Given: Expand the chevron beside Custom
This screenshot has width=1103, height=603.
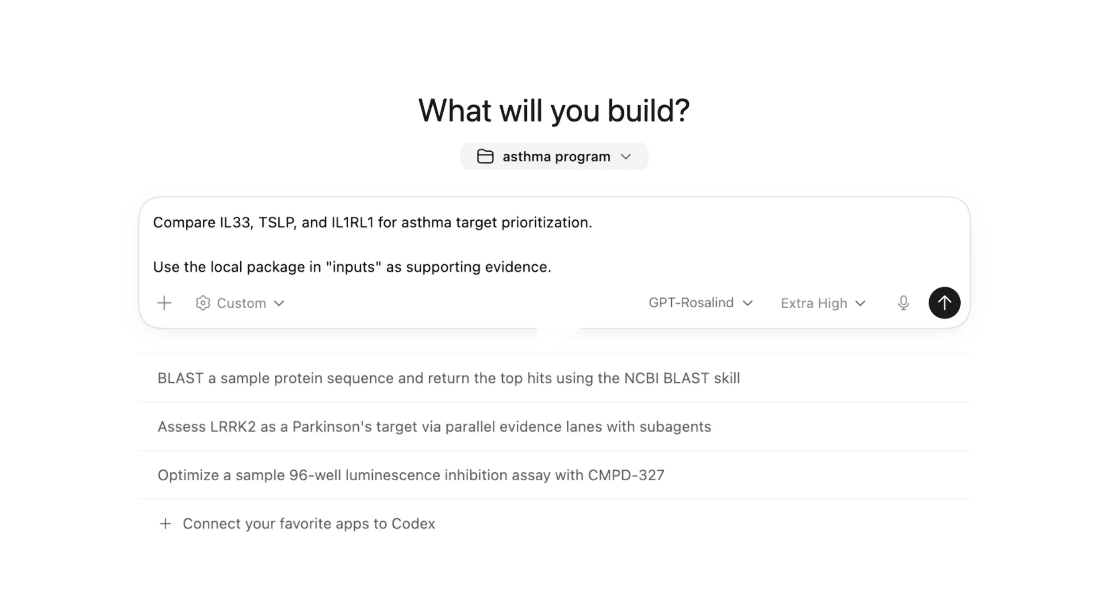Looking at the screenshot, I should (279, 303).
